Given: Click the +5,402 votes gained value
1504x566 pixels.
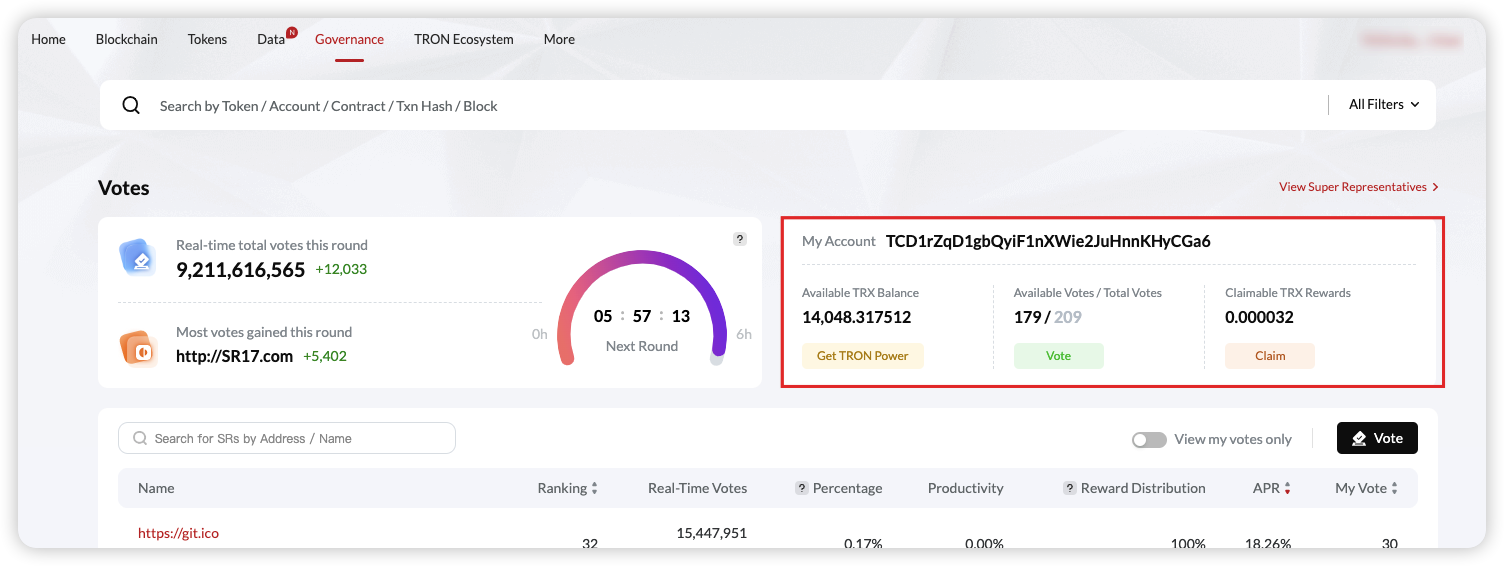Looking at the screenshot, I should click(x=325, y=355).
